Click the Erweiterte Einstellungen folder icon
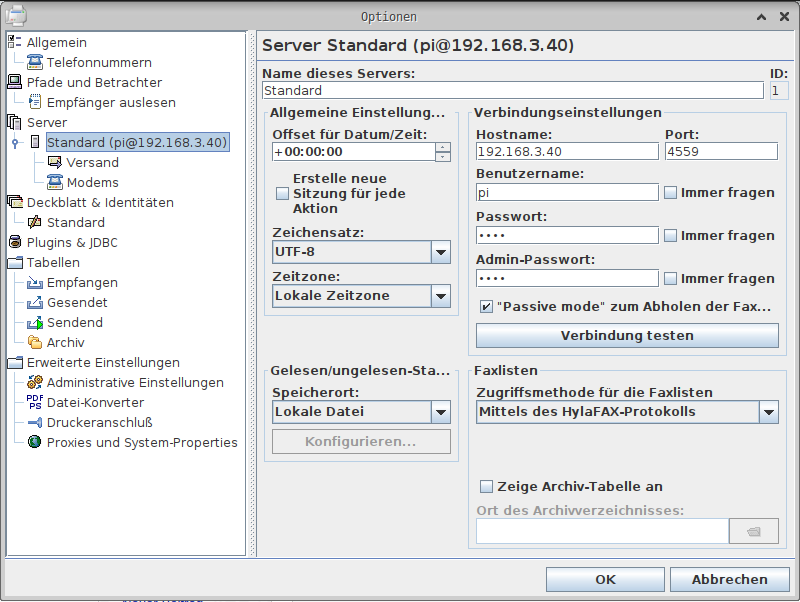The image size is (800, 602). pyautogui.click(x=15, y=362)
